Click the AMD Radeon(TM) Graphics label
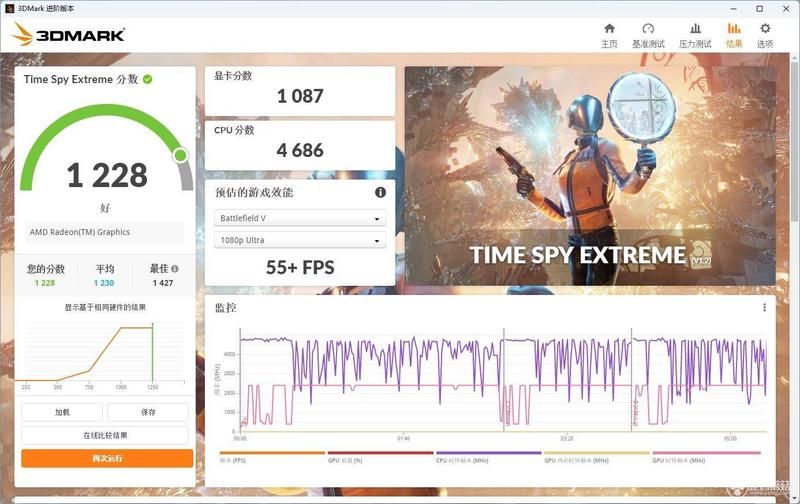 80,232
